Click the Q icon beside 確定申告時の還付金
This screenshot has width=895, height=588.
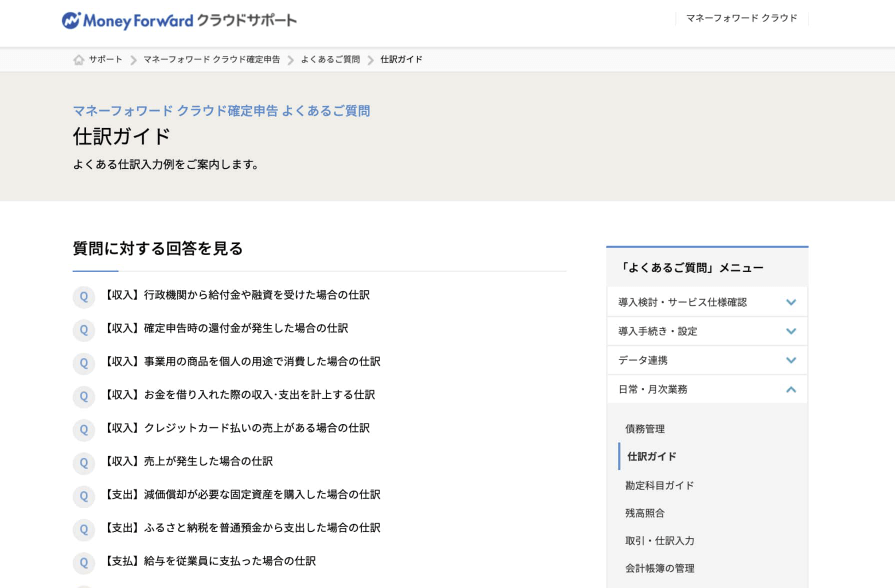coord(84,330)
